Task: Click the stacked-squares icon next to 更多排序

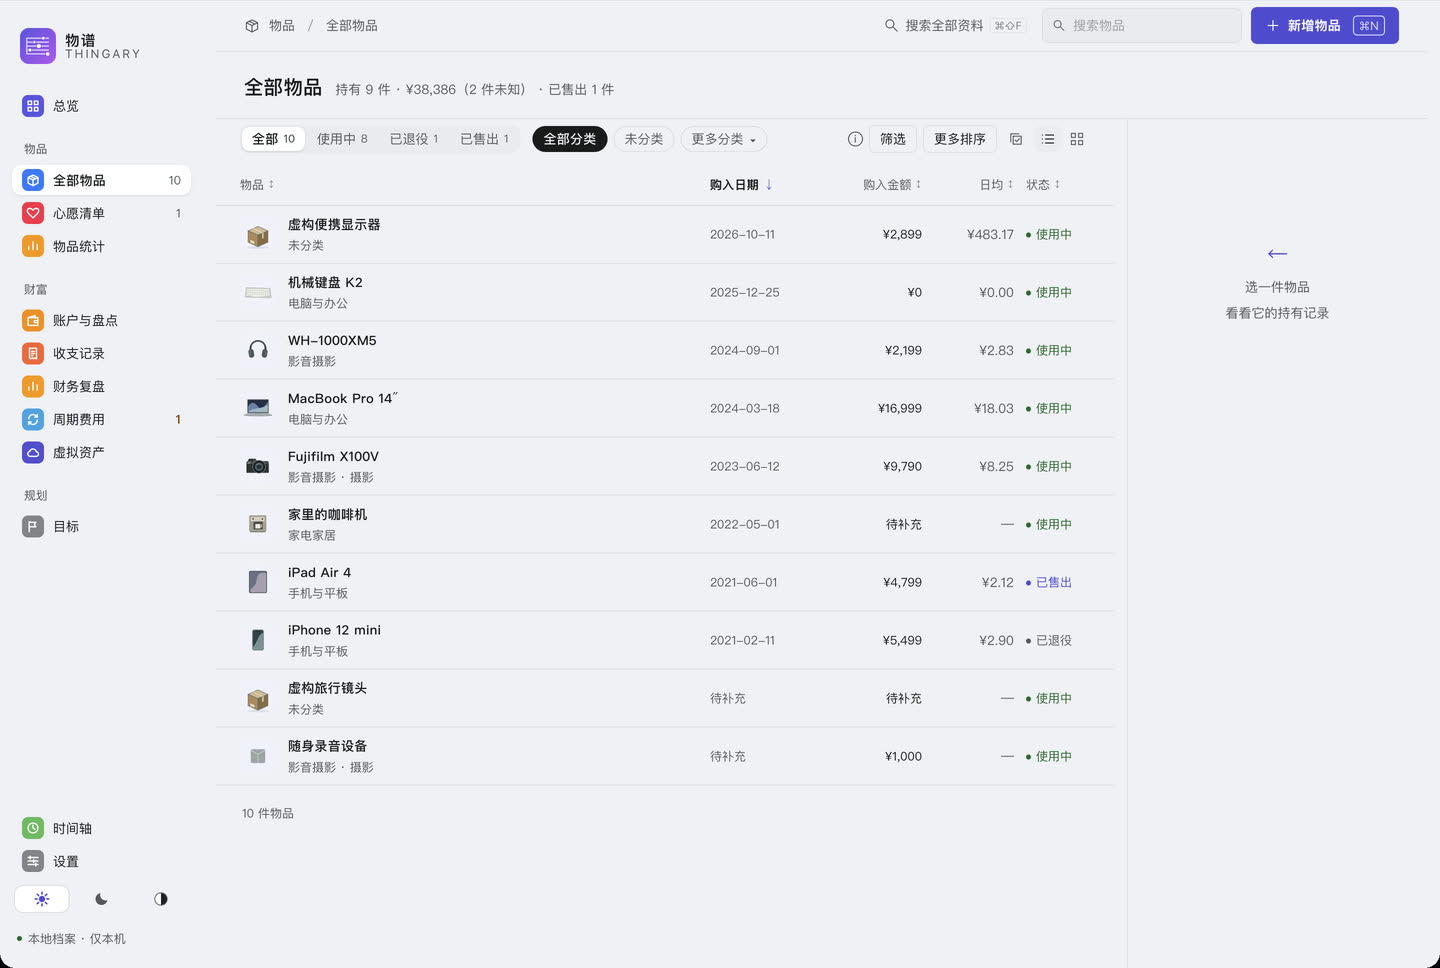Action: click(1016, 139)
